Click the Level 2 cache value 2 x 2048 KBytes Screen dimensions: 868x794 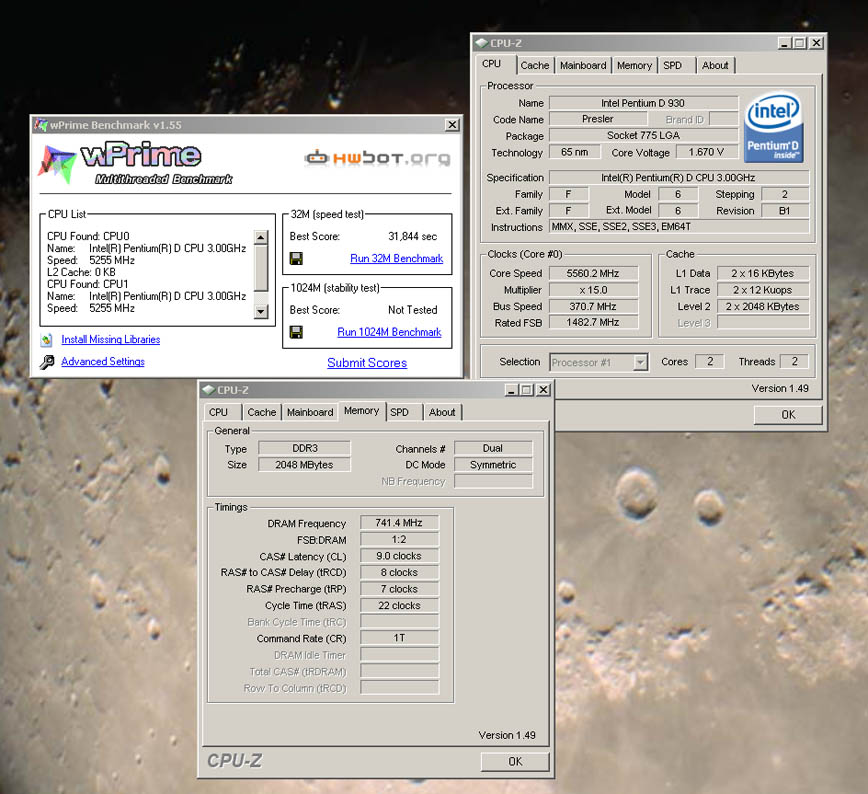[763, 306]
